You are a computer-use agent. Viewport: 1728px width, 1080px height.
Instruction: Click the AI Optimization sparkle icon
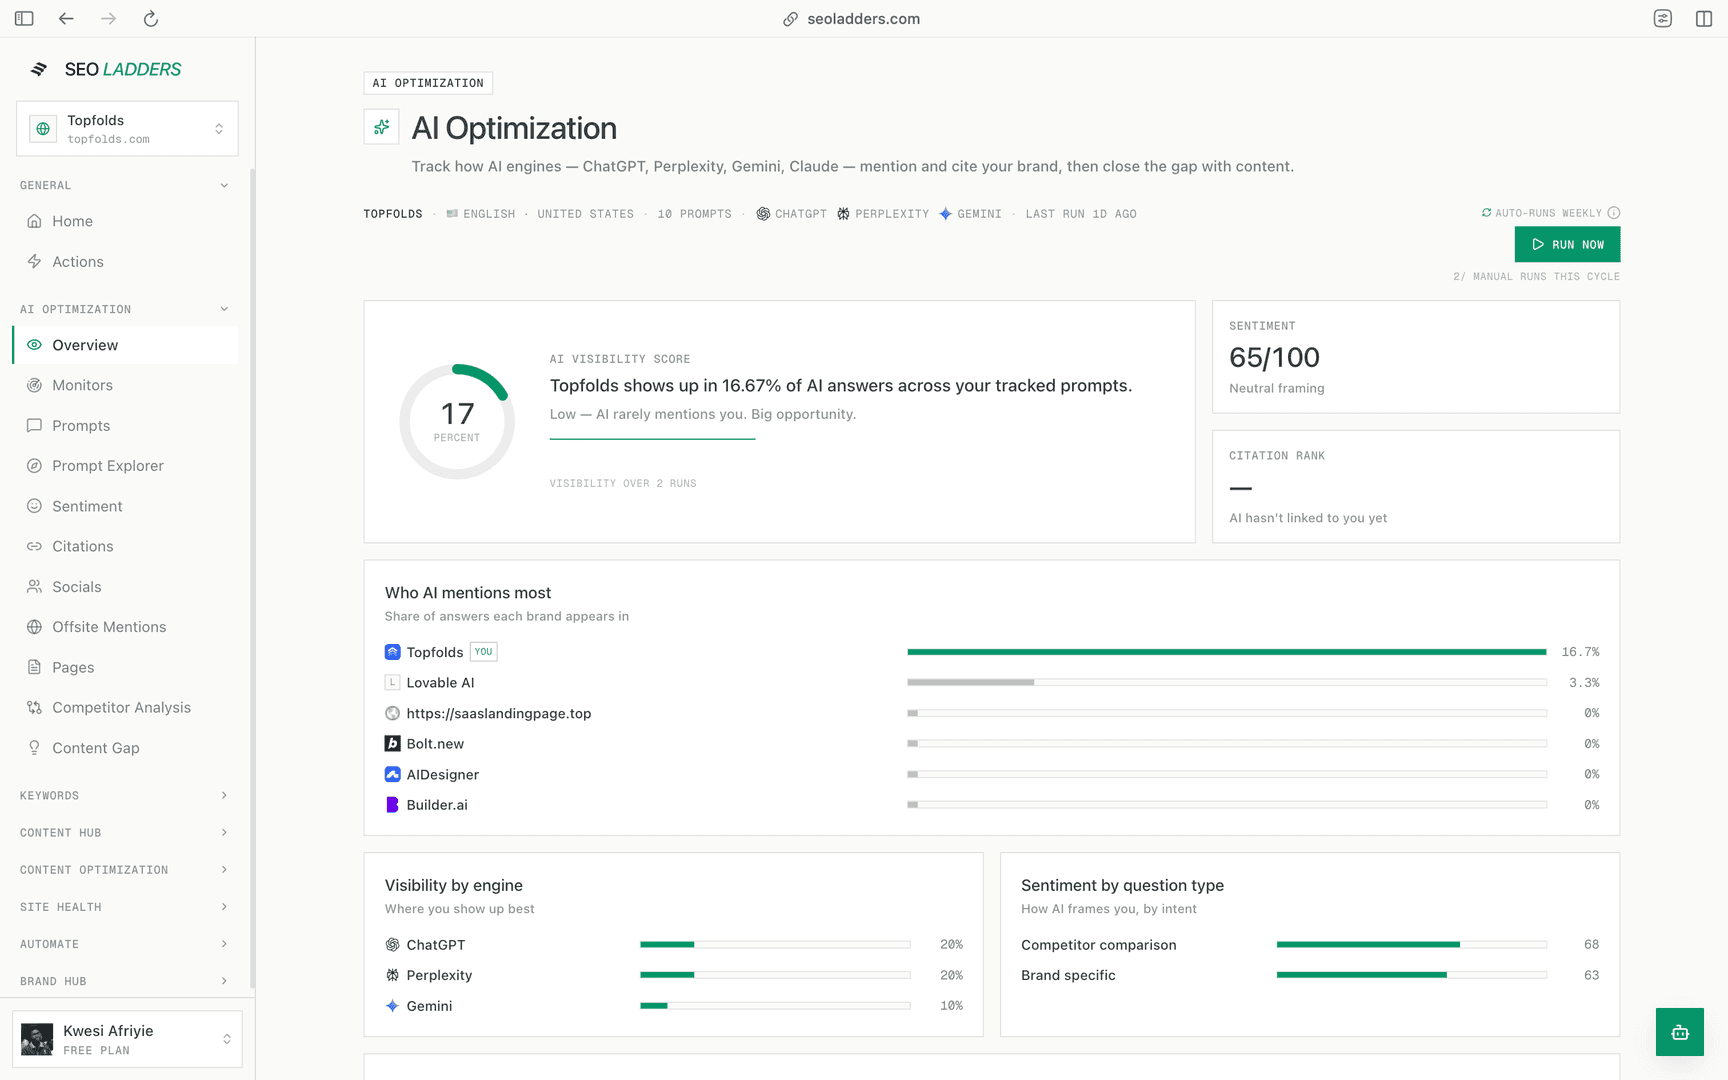point(381,127)
